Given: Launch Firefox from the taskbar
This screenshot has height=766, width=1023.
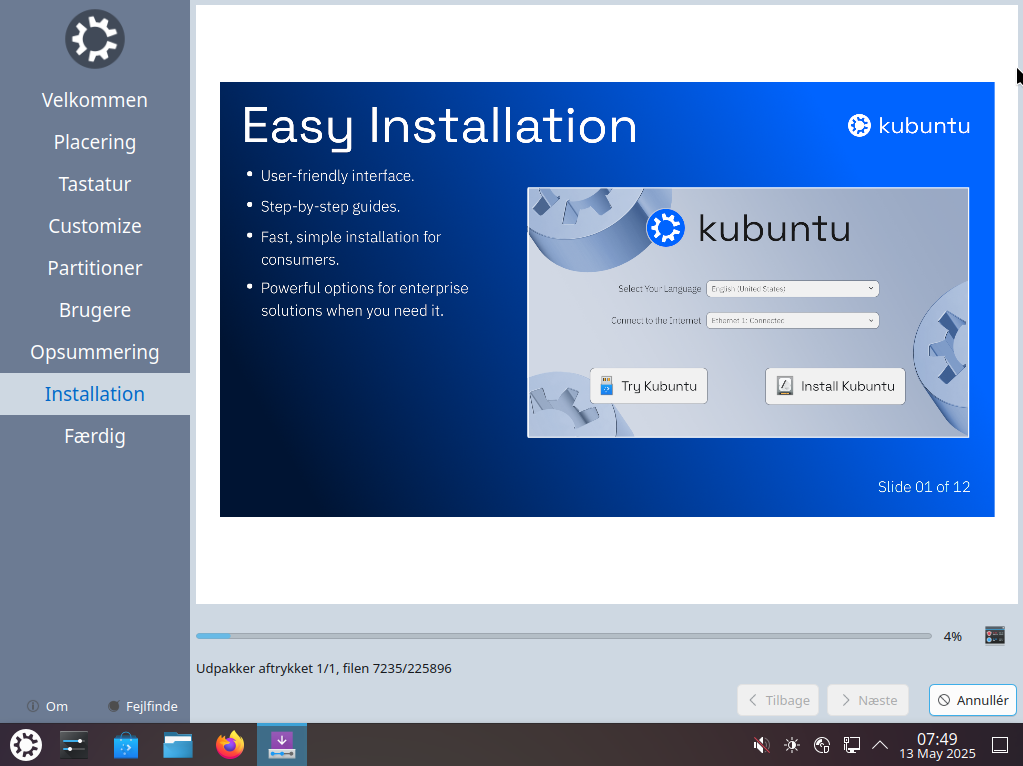Looking at the screenshot, I should (230, 744).
